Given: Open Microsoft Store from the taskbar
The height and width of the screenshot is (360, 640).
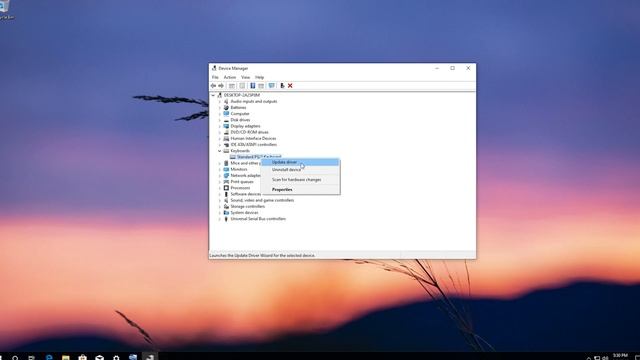Looking at the screenshot, I should pos(83,358).
